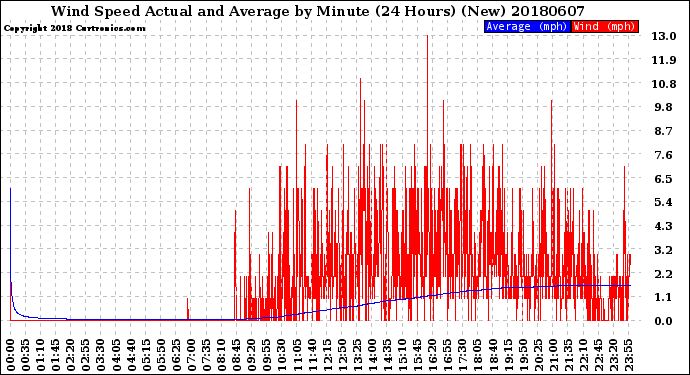Click the 04:40 time axis label
This screenshot has width=690, height=375.
pyautogui.click(x=132, y=355)
